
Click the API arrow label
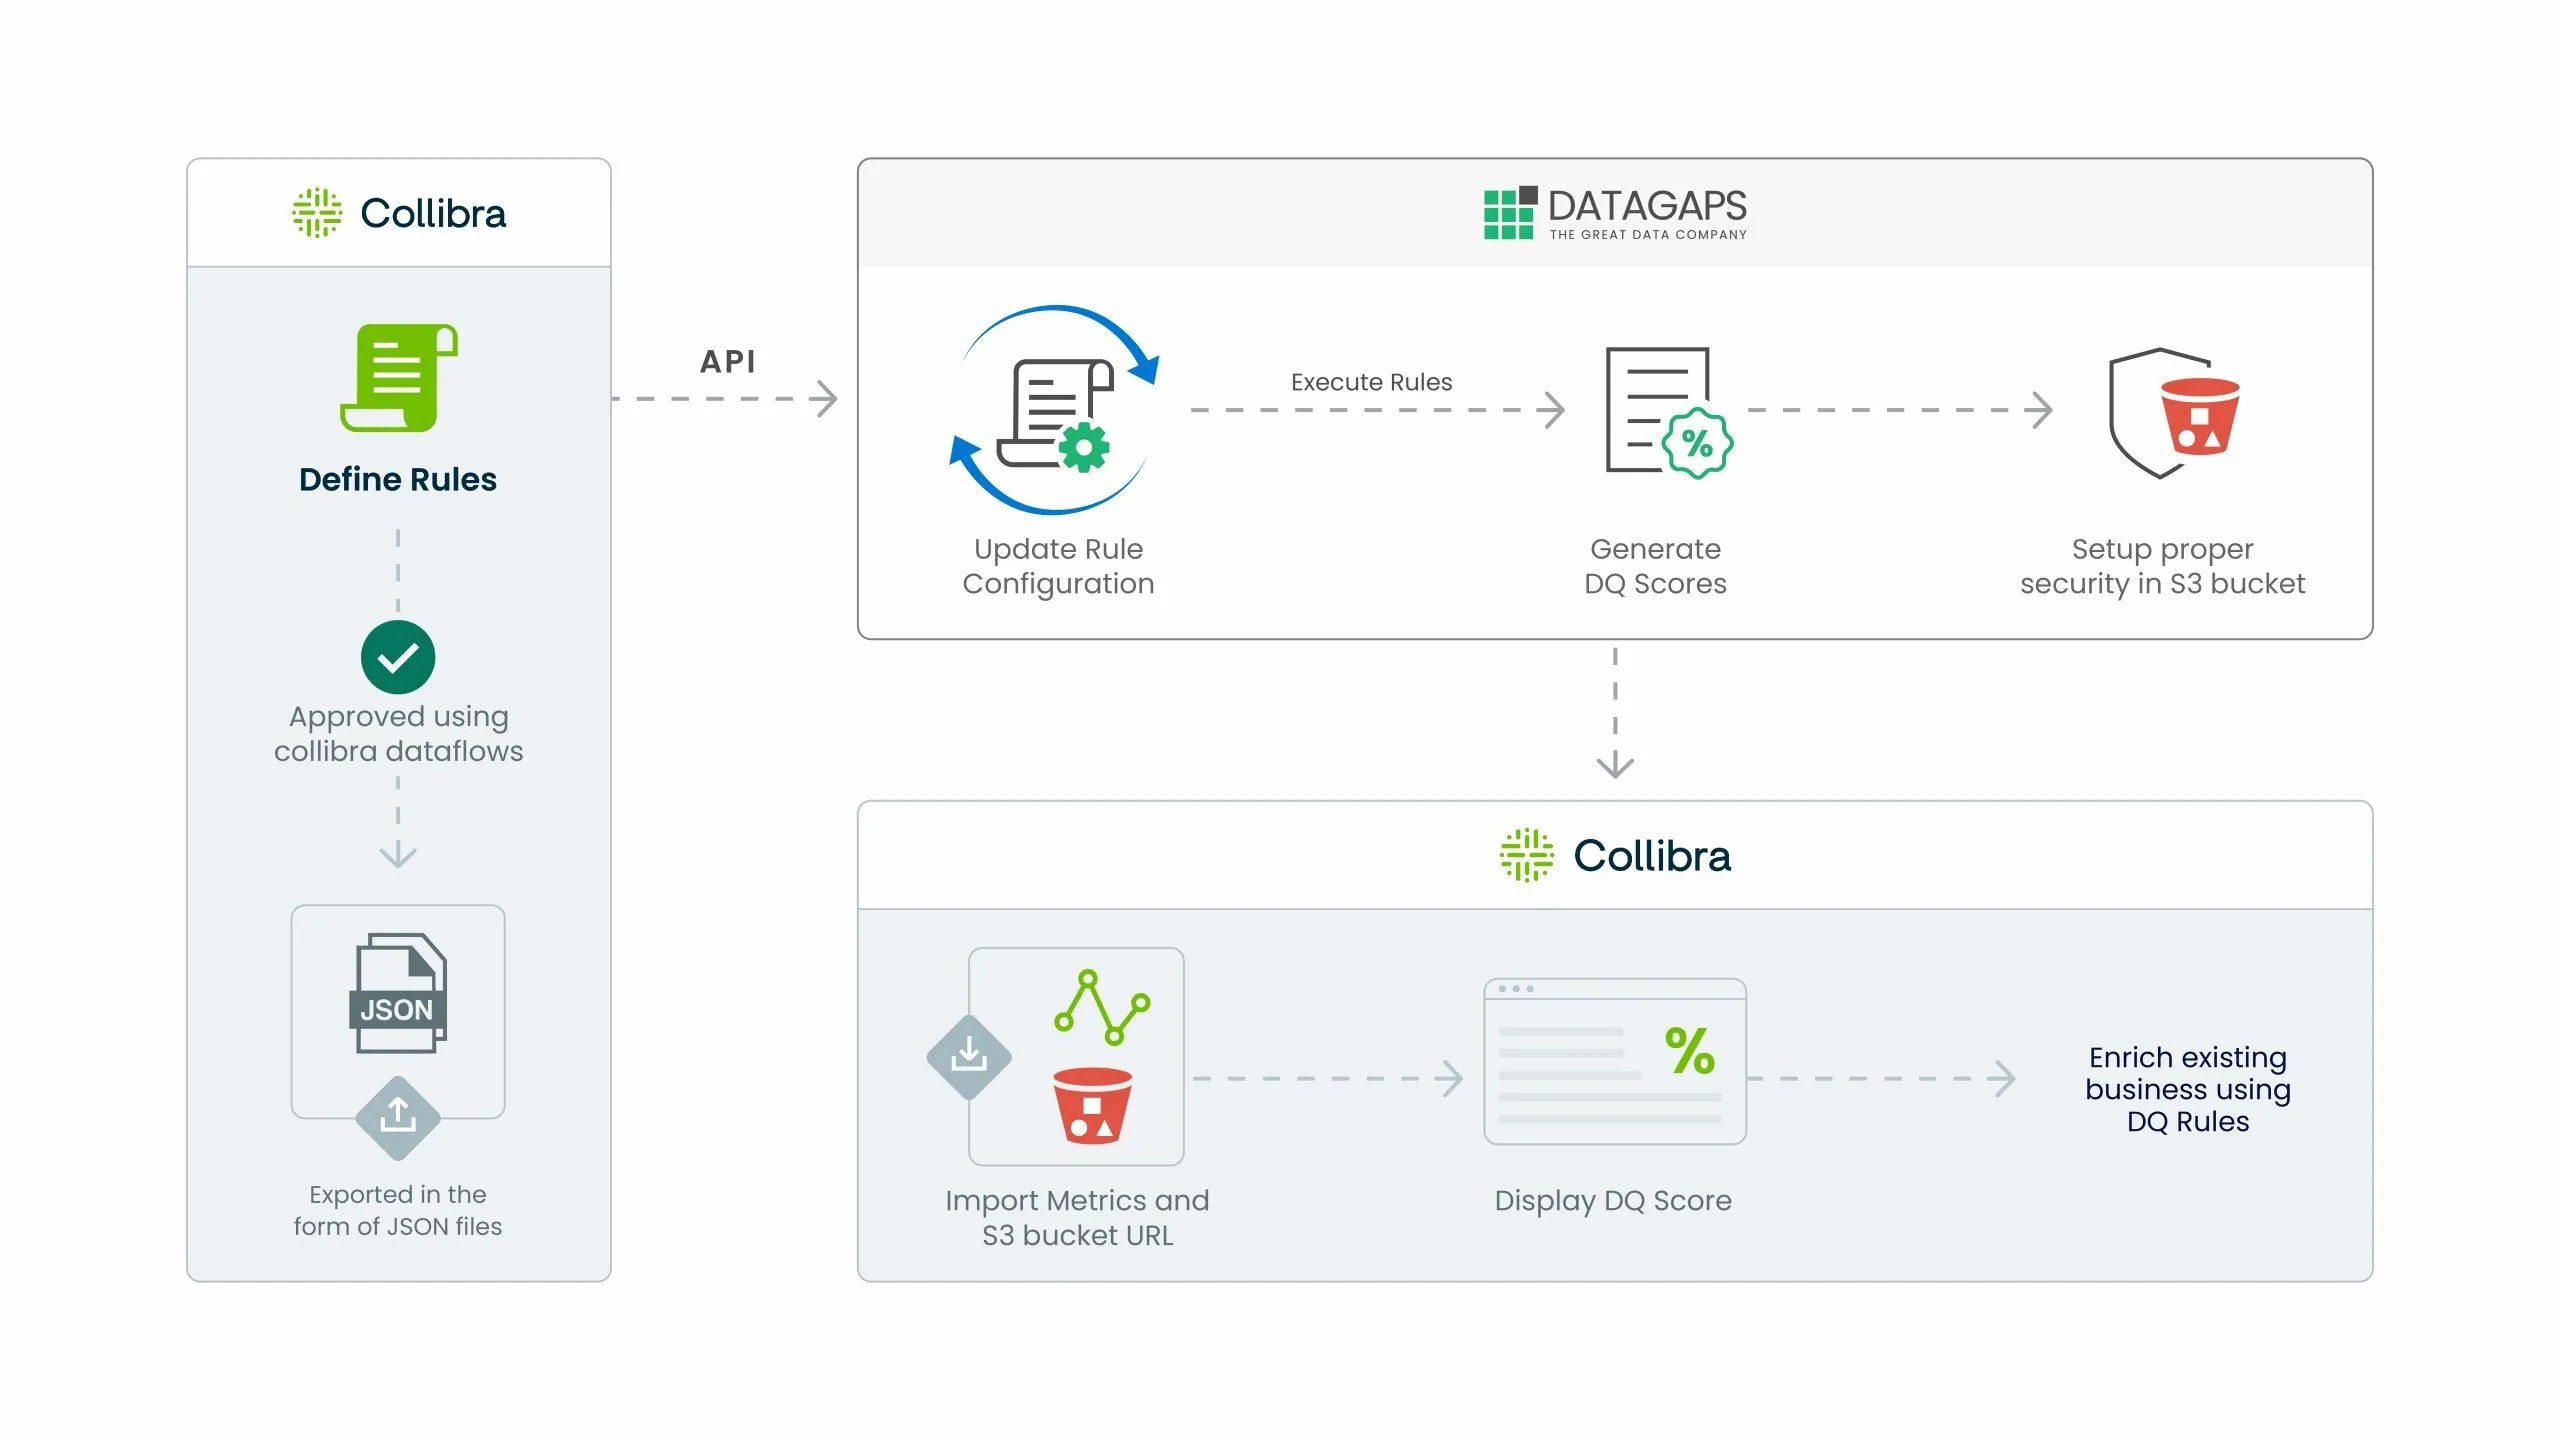click(729, 361)
